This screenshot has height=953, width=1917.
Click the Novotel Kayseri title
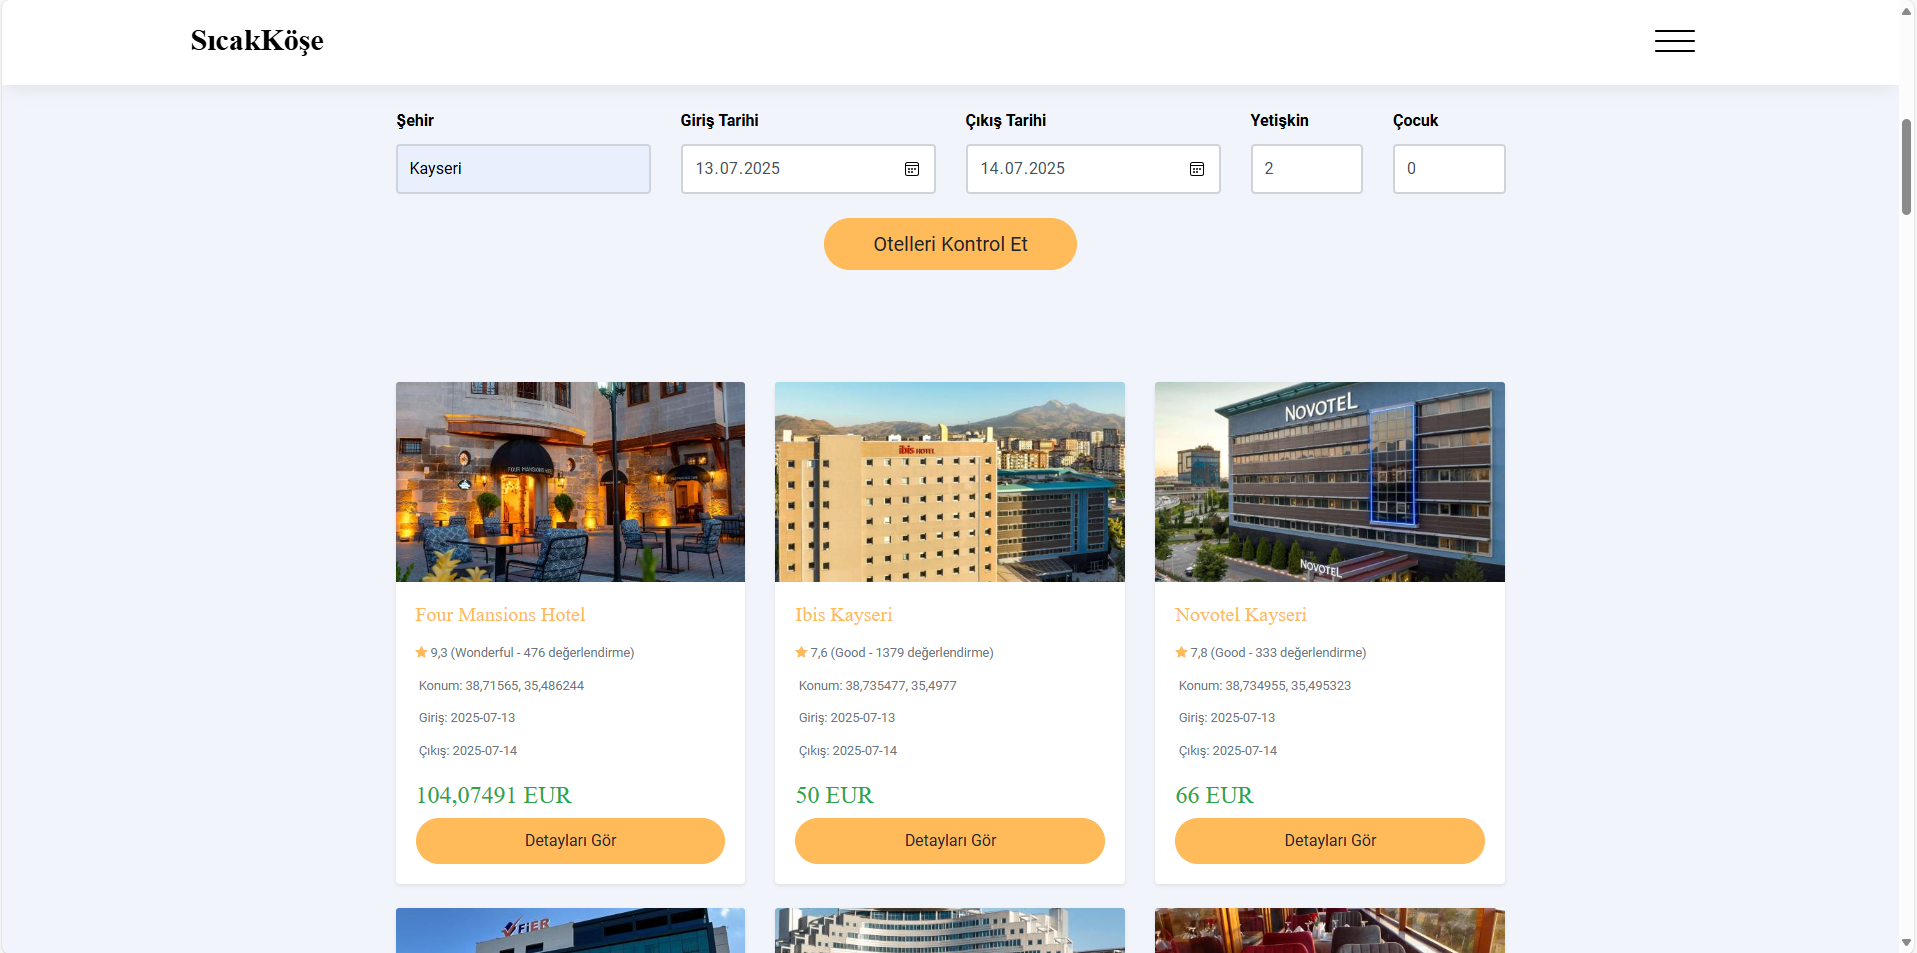tap(1240, 615)
